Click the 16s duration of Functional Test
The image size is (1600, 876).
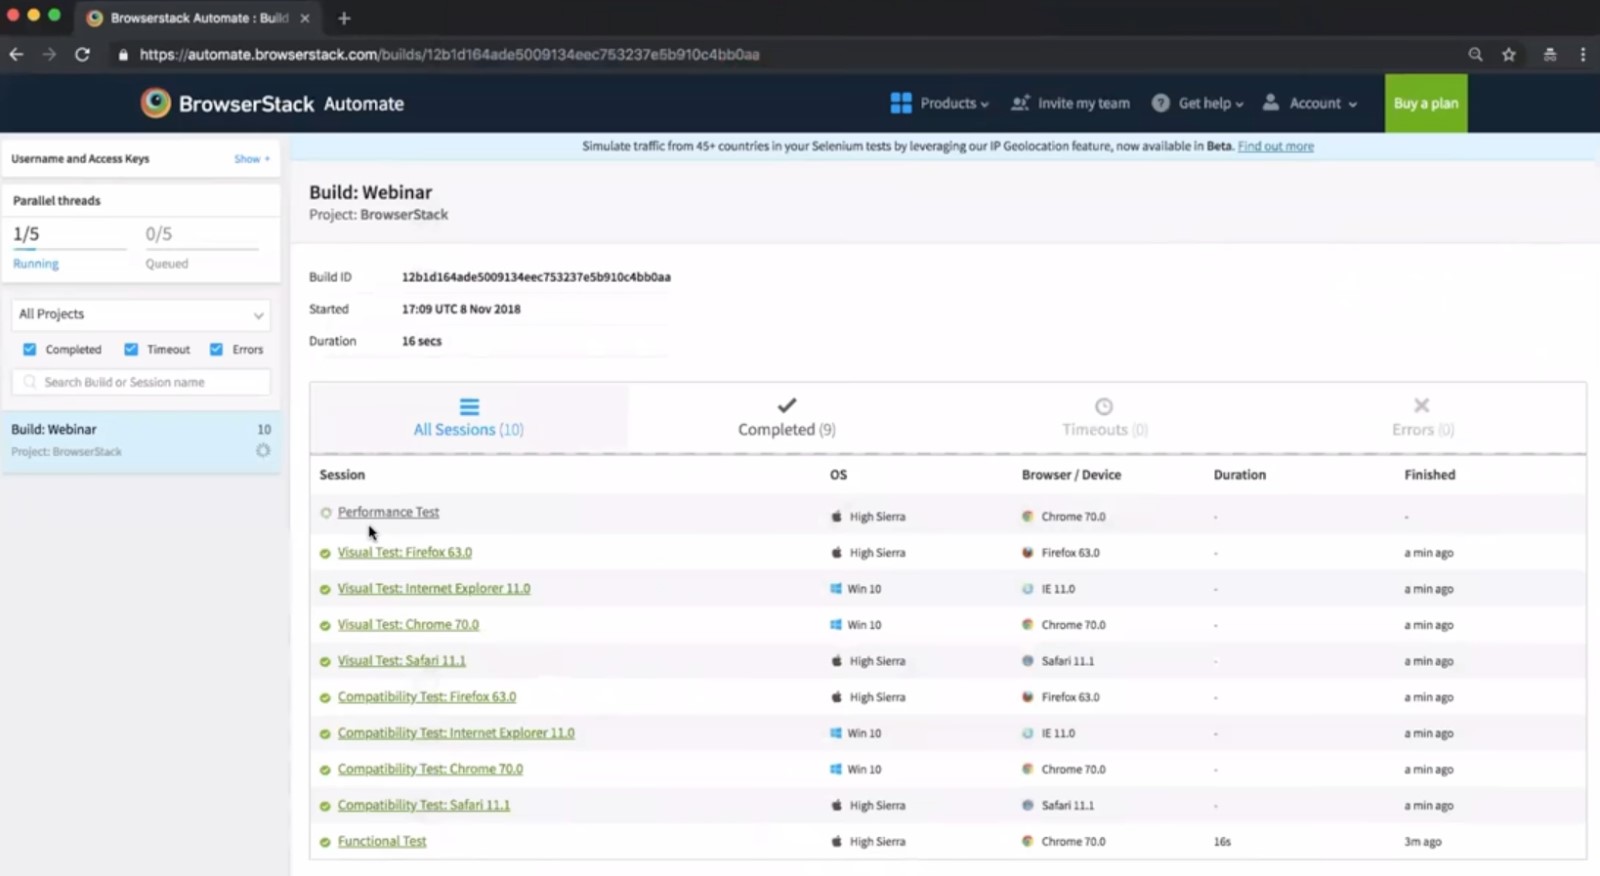1222,842
